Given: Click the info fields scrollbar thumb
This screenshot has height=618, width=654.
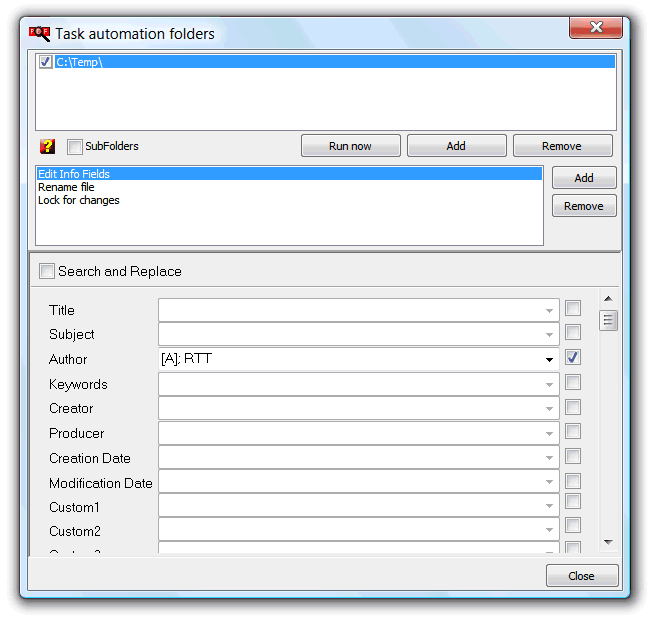Looking at the screenshot, I should coord(608,320).
